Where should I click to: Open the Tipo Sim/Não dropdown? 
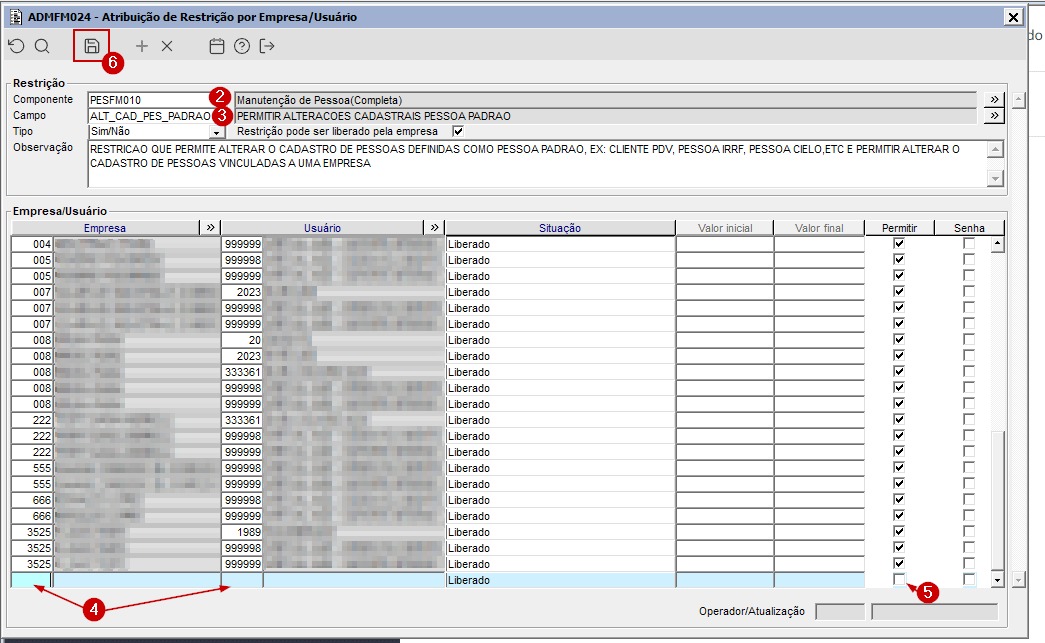(x=217, y=132)
